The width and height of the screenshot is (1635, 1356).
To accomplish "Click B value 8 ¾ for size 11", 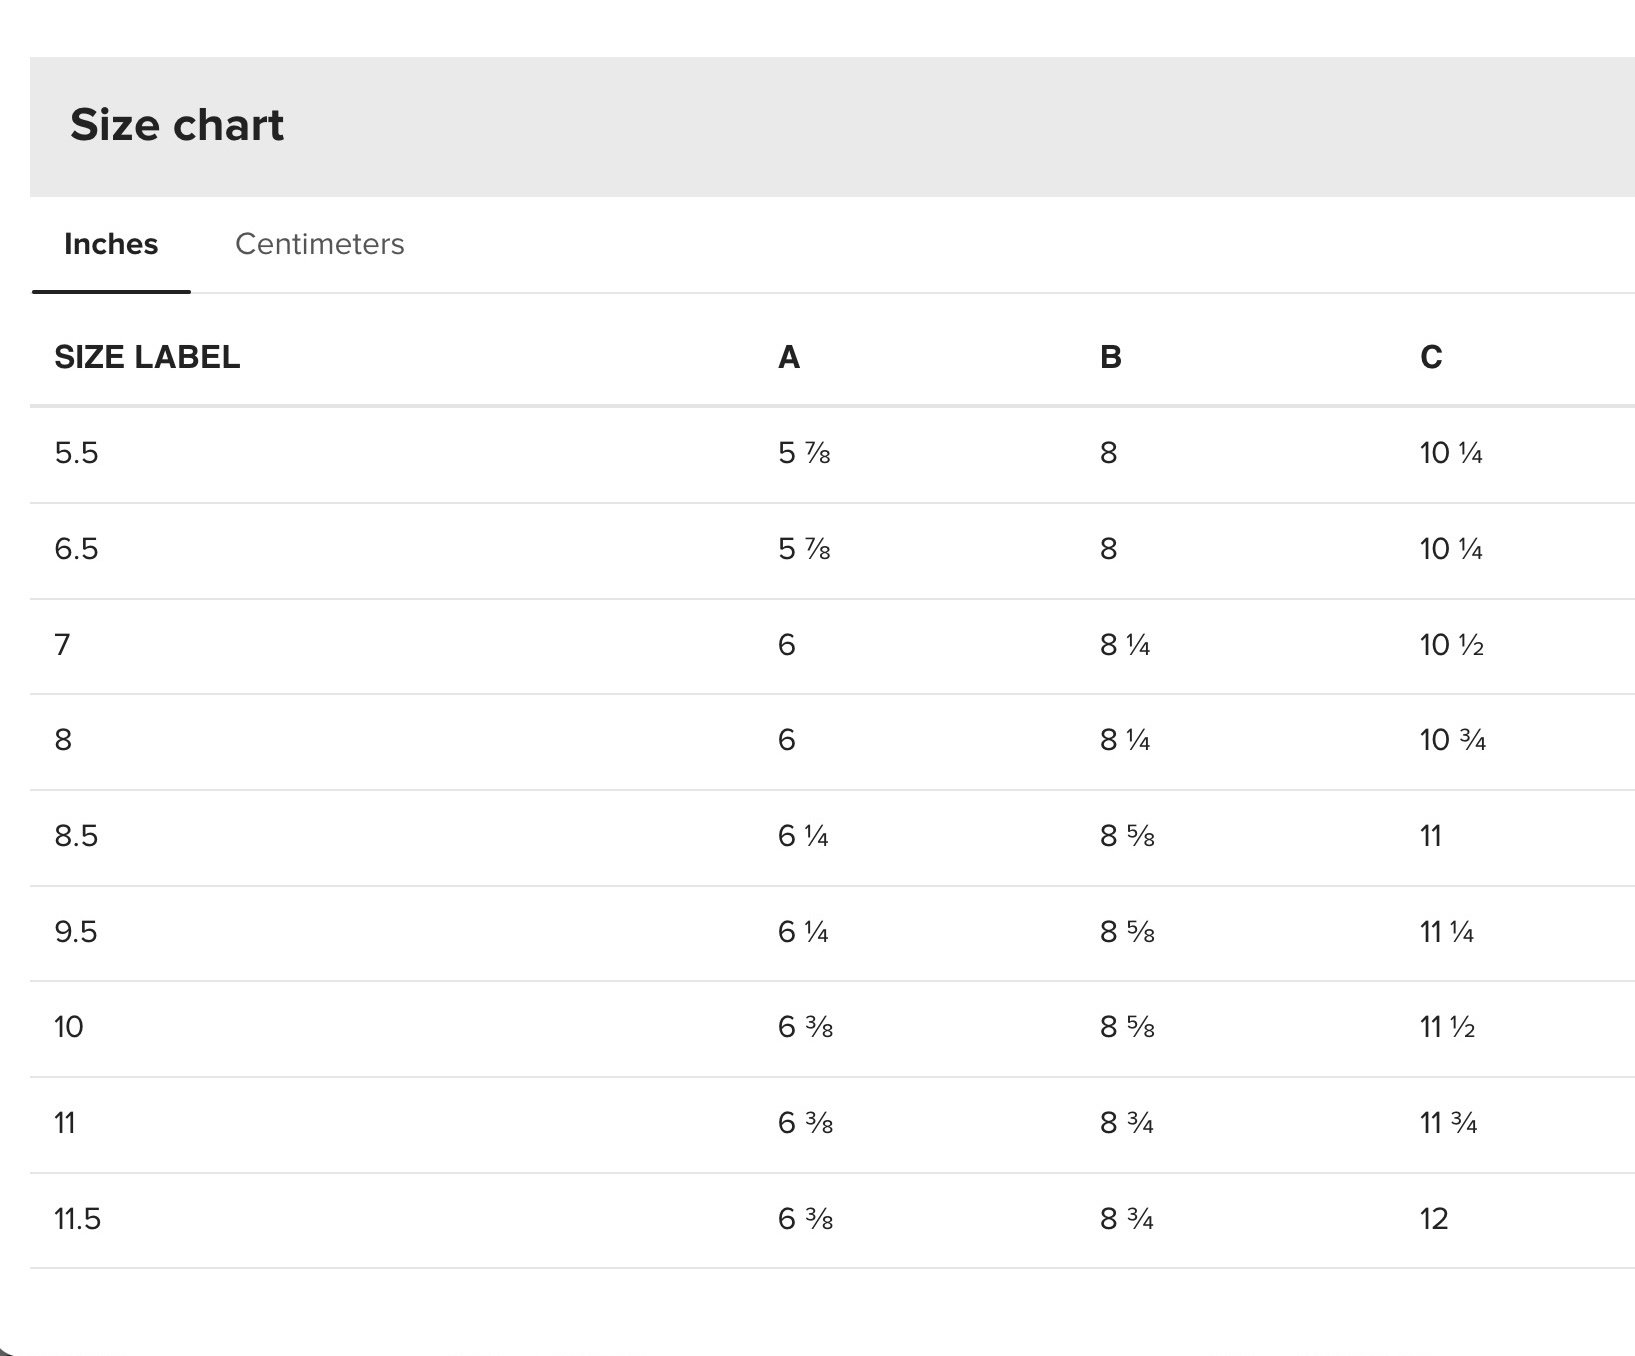I will pyautogui.click(x=1126, y=1123).
